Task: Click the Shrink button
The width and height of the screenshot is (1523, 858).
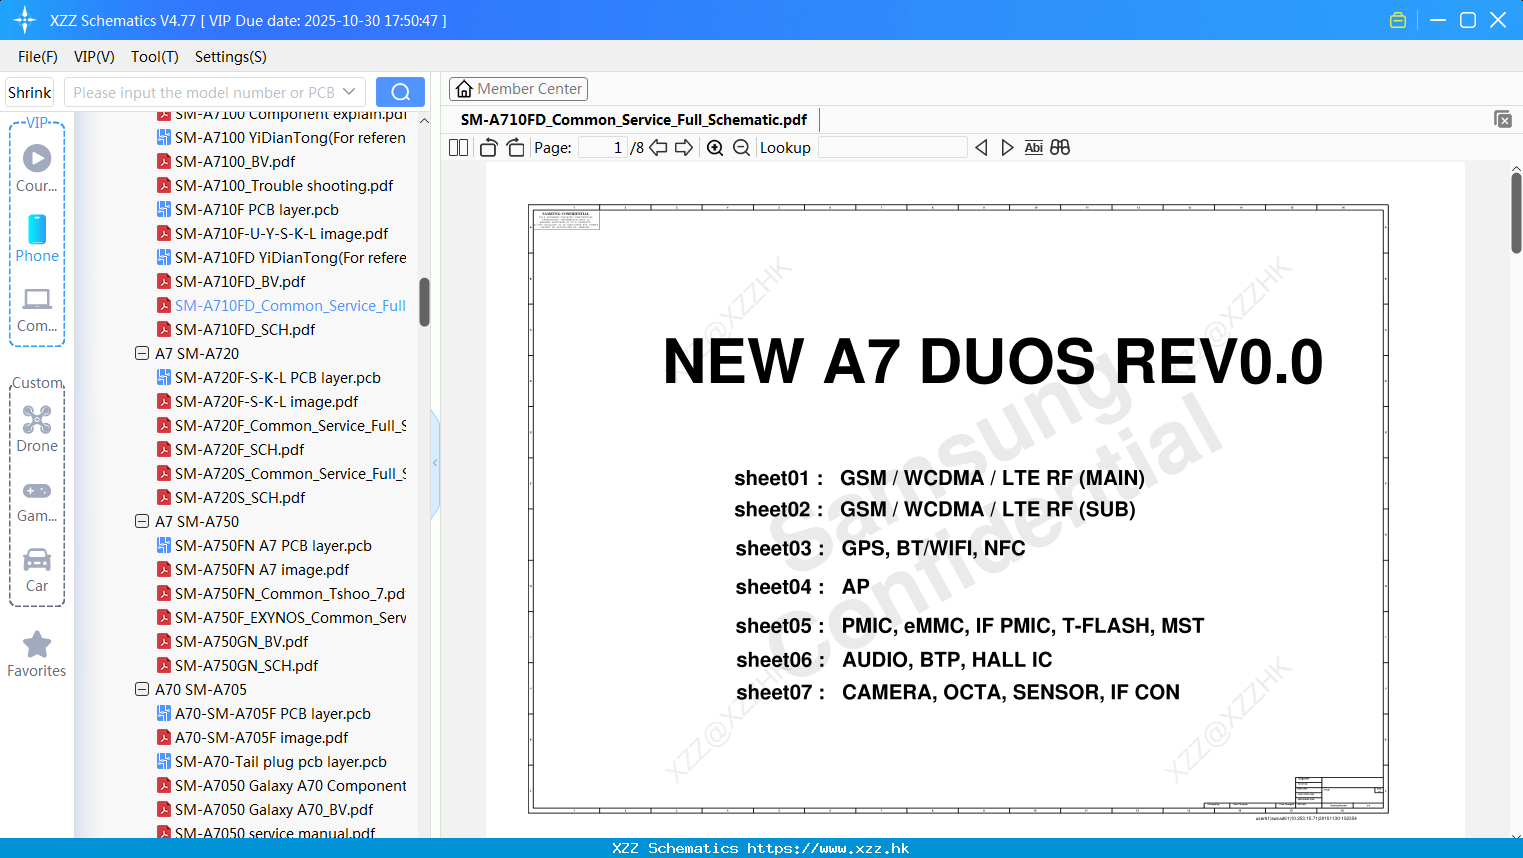Action: tap(30, 92)
